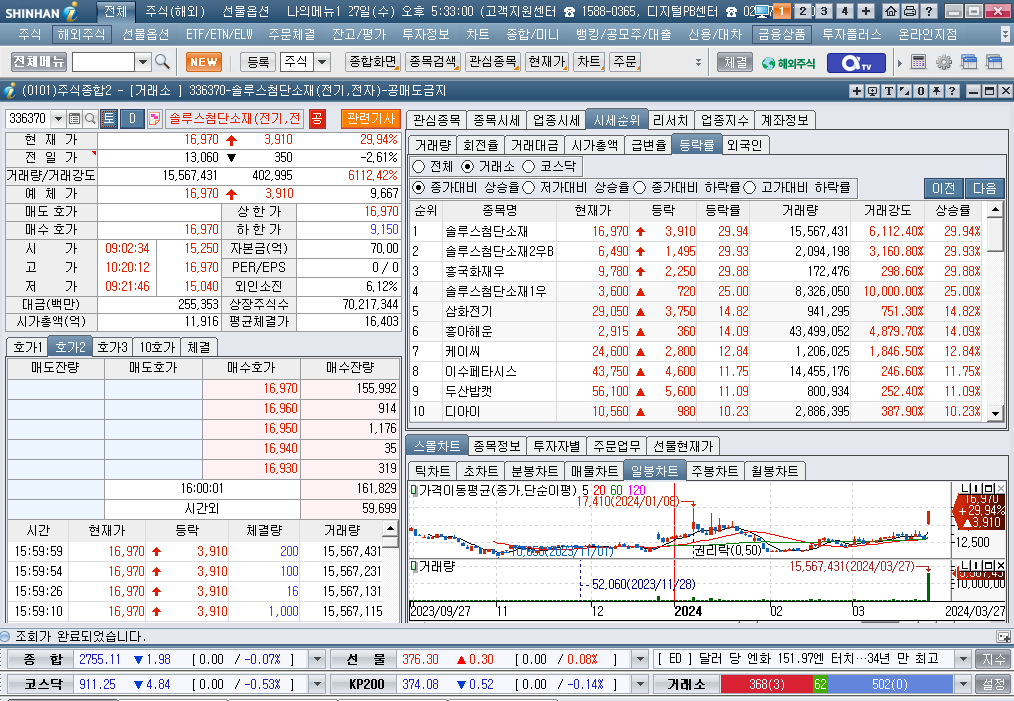The width and height of the screenshot is (1014, 701).
Task: Click the magnifier search icon beside 전체메뉴 box
Action: pyautogui.click(x=162, y=62)
